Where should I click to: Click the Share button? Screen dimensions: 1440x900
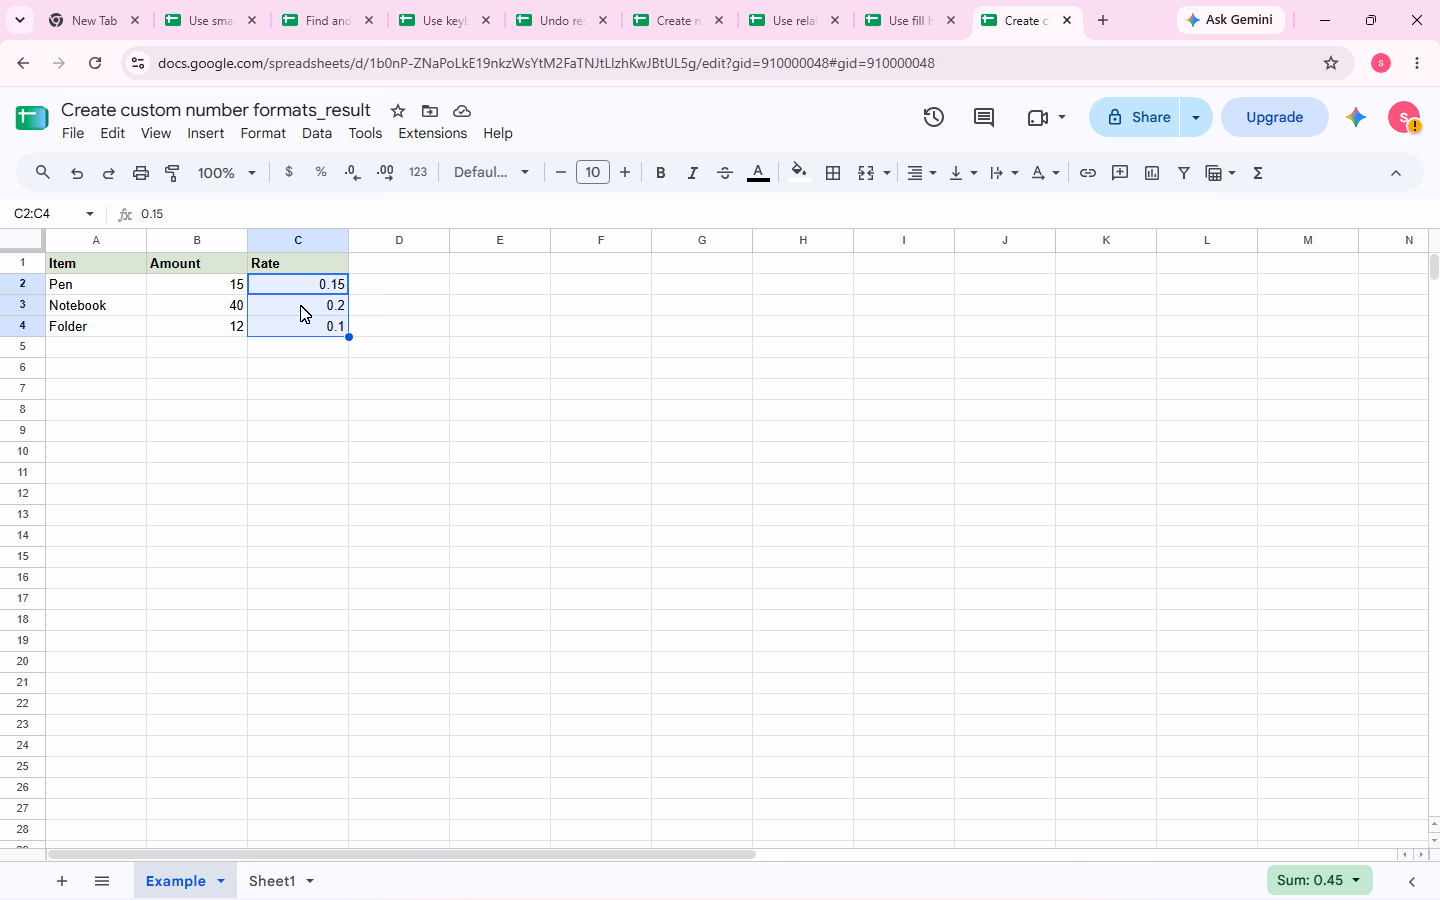[1136, 117]
